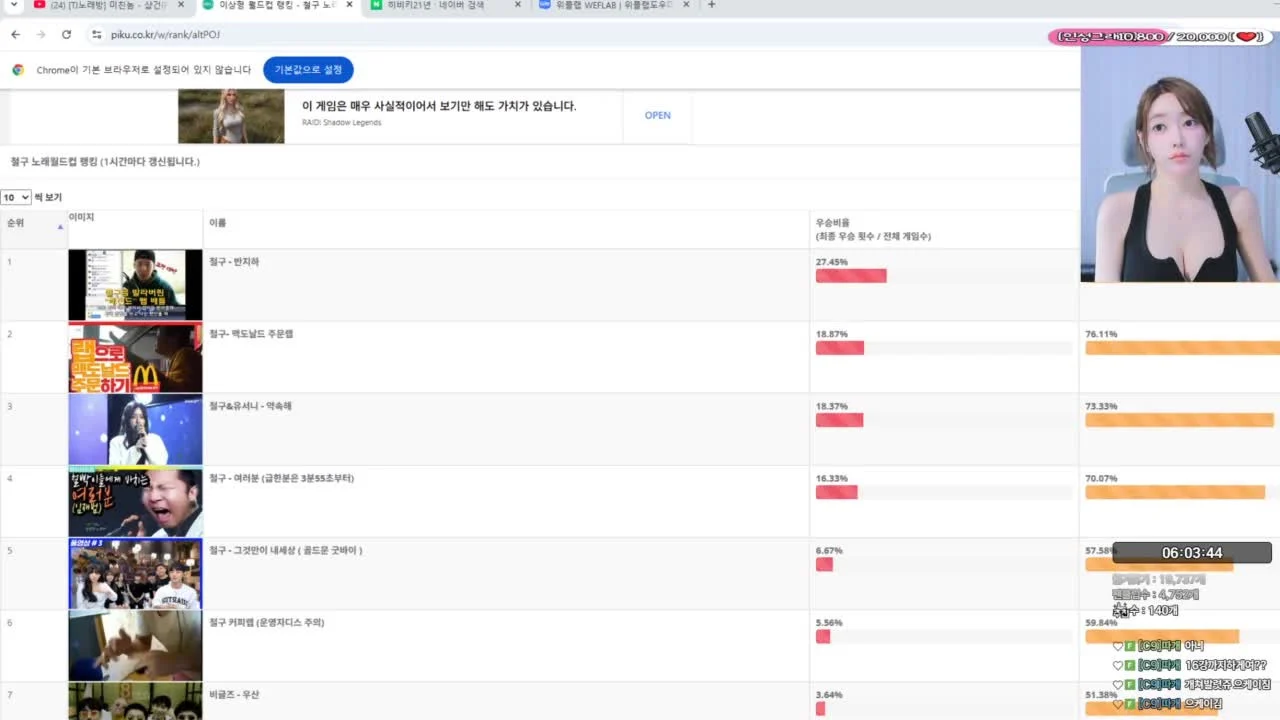Open the tab search dropdown arrow

14,5
